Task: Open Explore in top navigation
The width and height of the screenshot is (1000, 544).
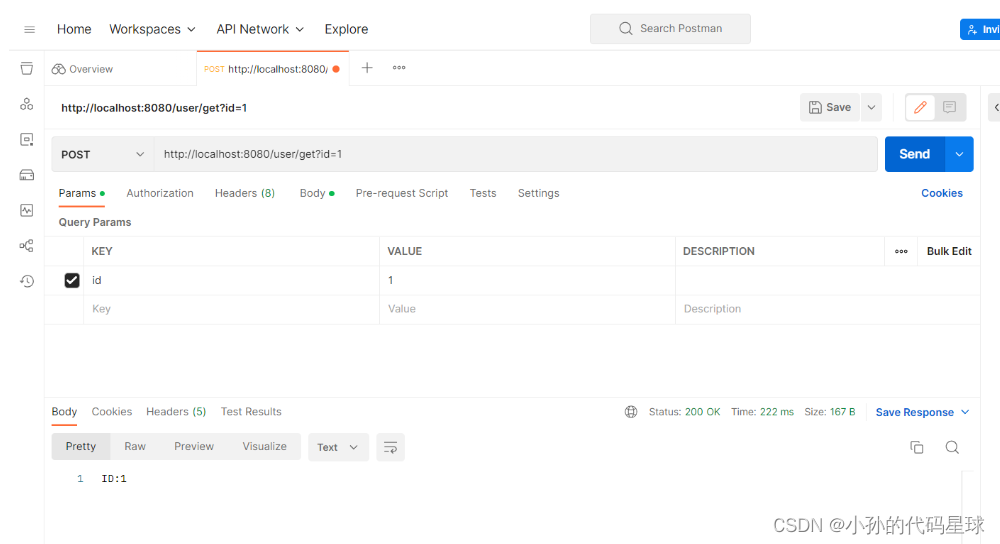Action: (x=346, y=29)
